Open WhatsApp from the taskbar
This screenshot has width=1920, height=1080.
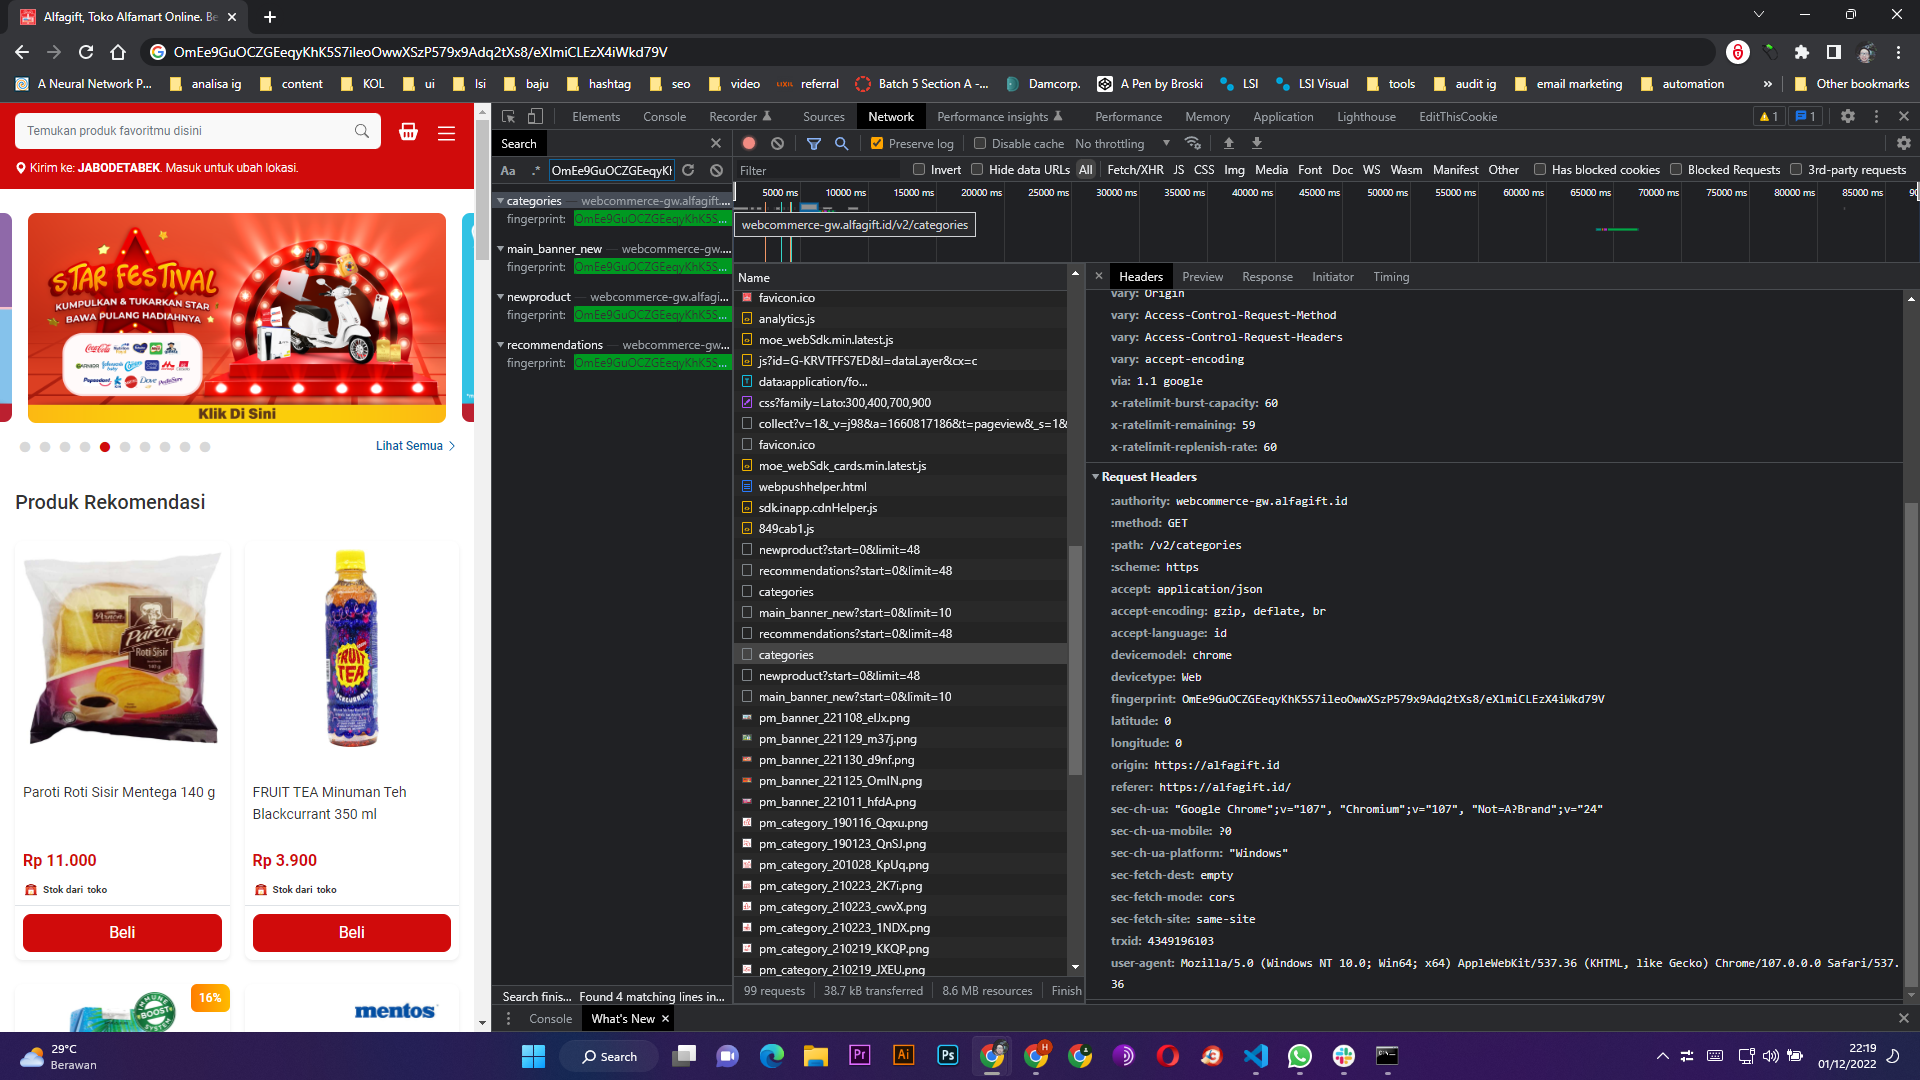pos(1300,1056)
